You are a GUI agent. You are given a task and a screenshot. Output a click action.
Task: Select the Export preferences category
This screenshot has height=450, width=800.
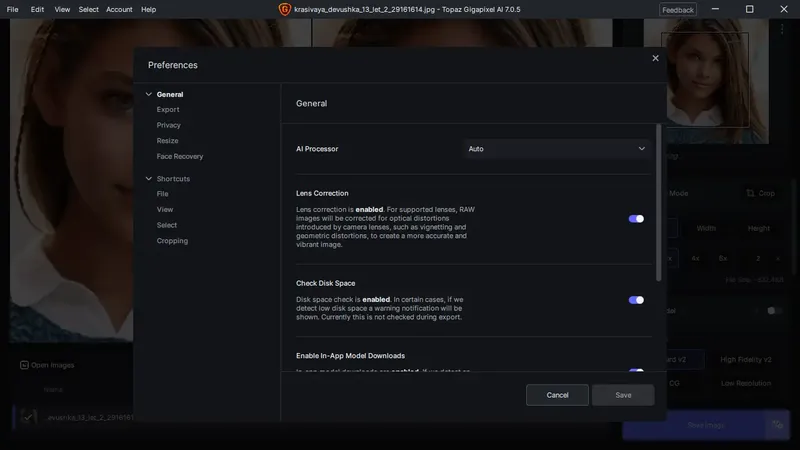pos(168,110)
